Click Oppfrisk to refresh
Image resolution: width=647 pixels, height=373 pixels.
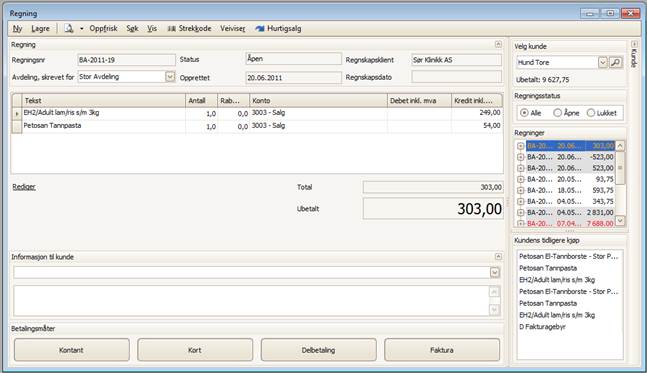(x=103, y=28)
